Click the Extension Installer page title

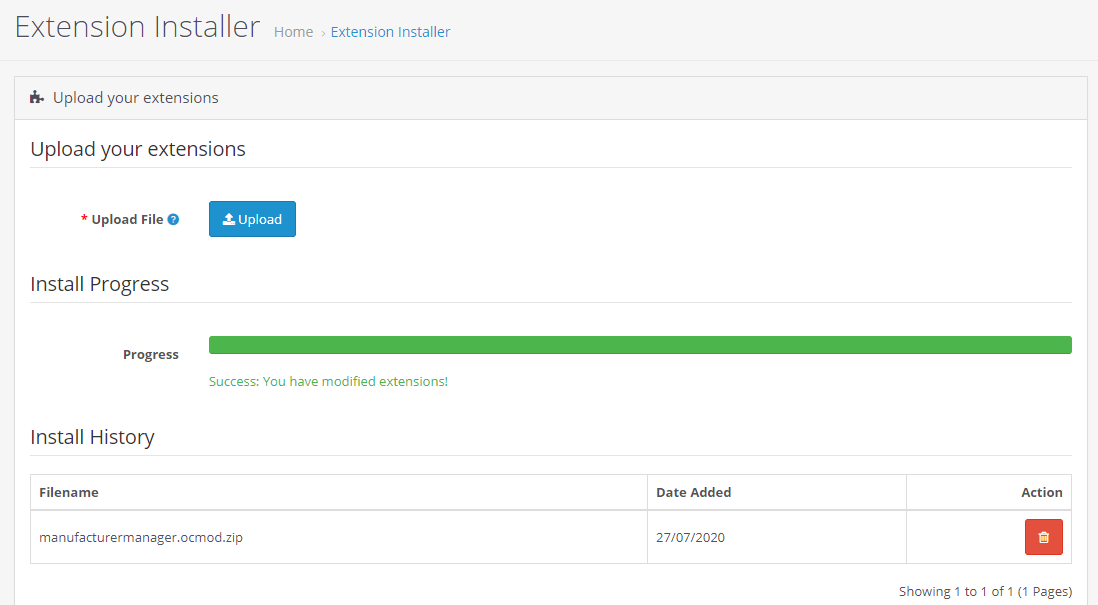pos(138,27)
